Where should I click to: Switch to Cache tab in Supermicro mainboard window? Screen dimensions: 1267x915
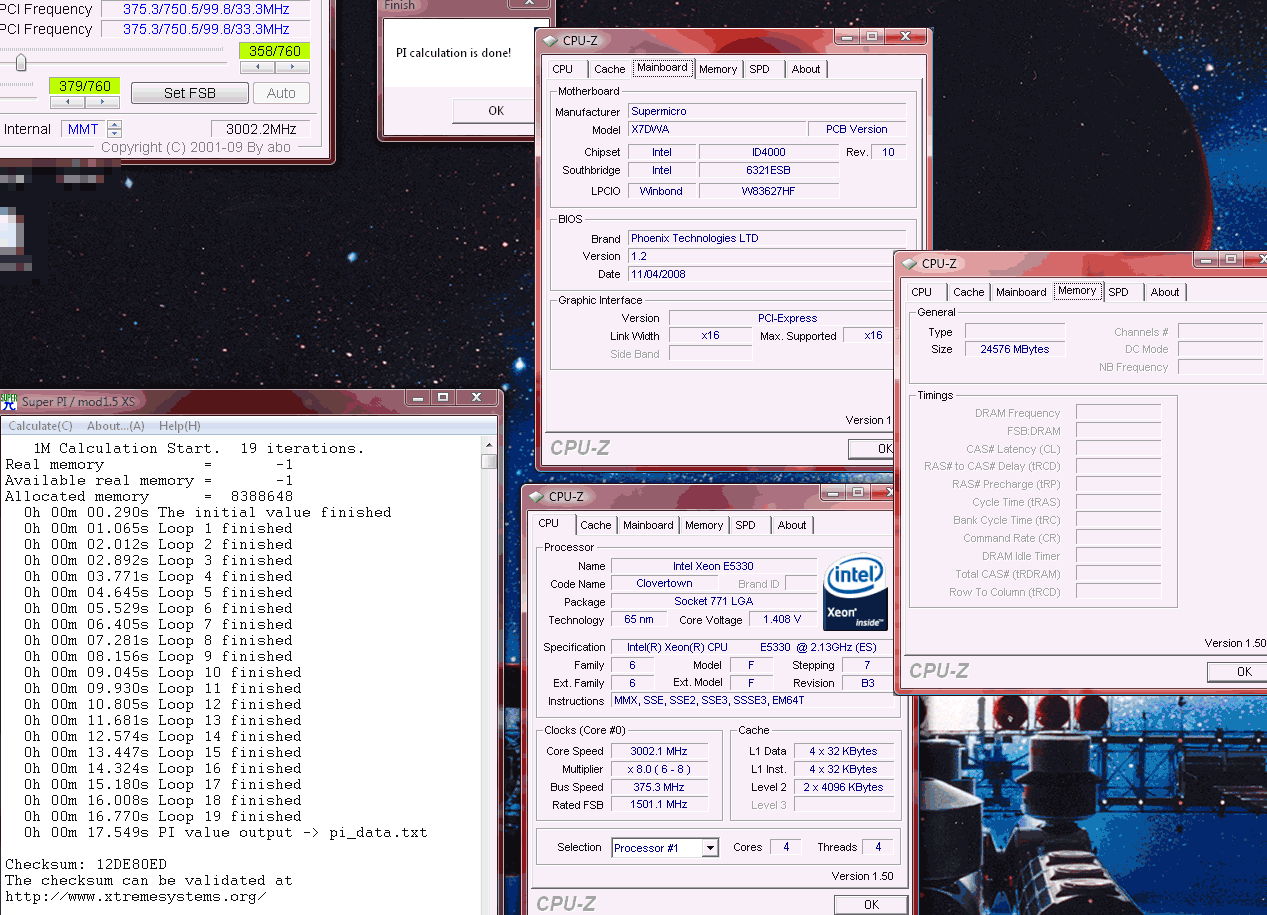[609, 69]
